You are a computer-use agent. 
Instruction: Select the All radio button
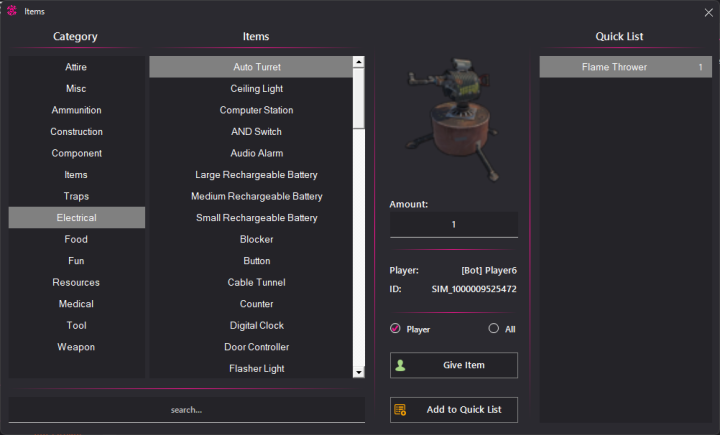pyautogui.click(x=494, y=328)
